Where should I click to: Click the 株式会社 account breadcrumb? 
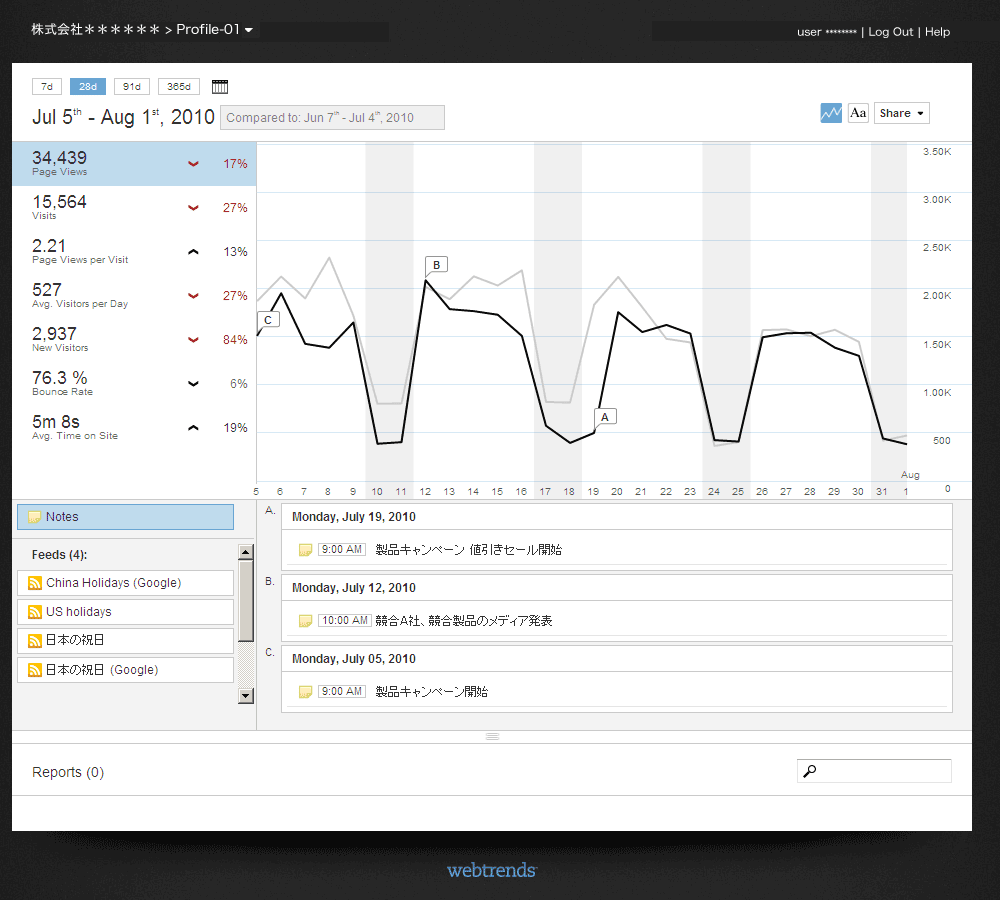pyautogui.click(x=96, y=29)
